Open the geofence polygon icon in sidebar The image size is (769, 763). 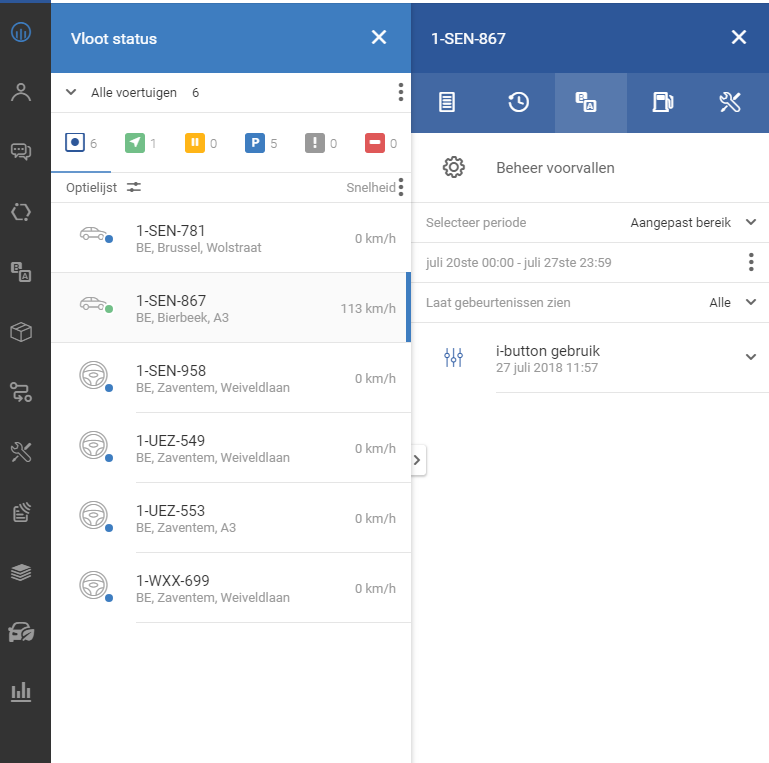(x=21, y=212)
